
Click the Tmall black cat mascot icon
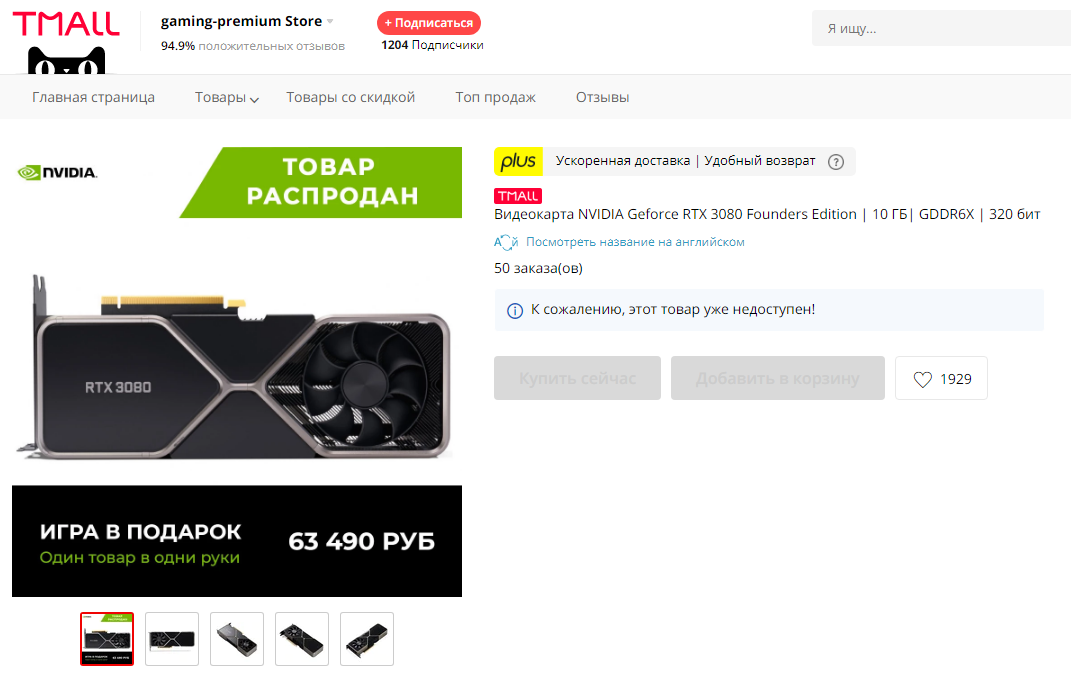coord(66,61)
